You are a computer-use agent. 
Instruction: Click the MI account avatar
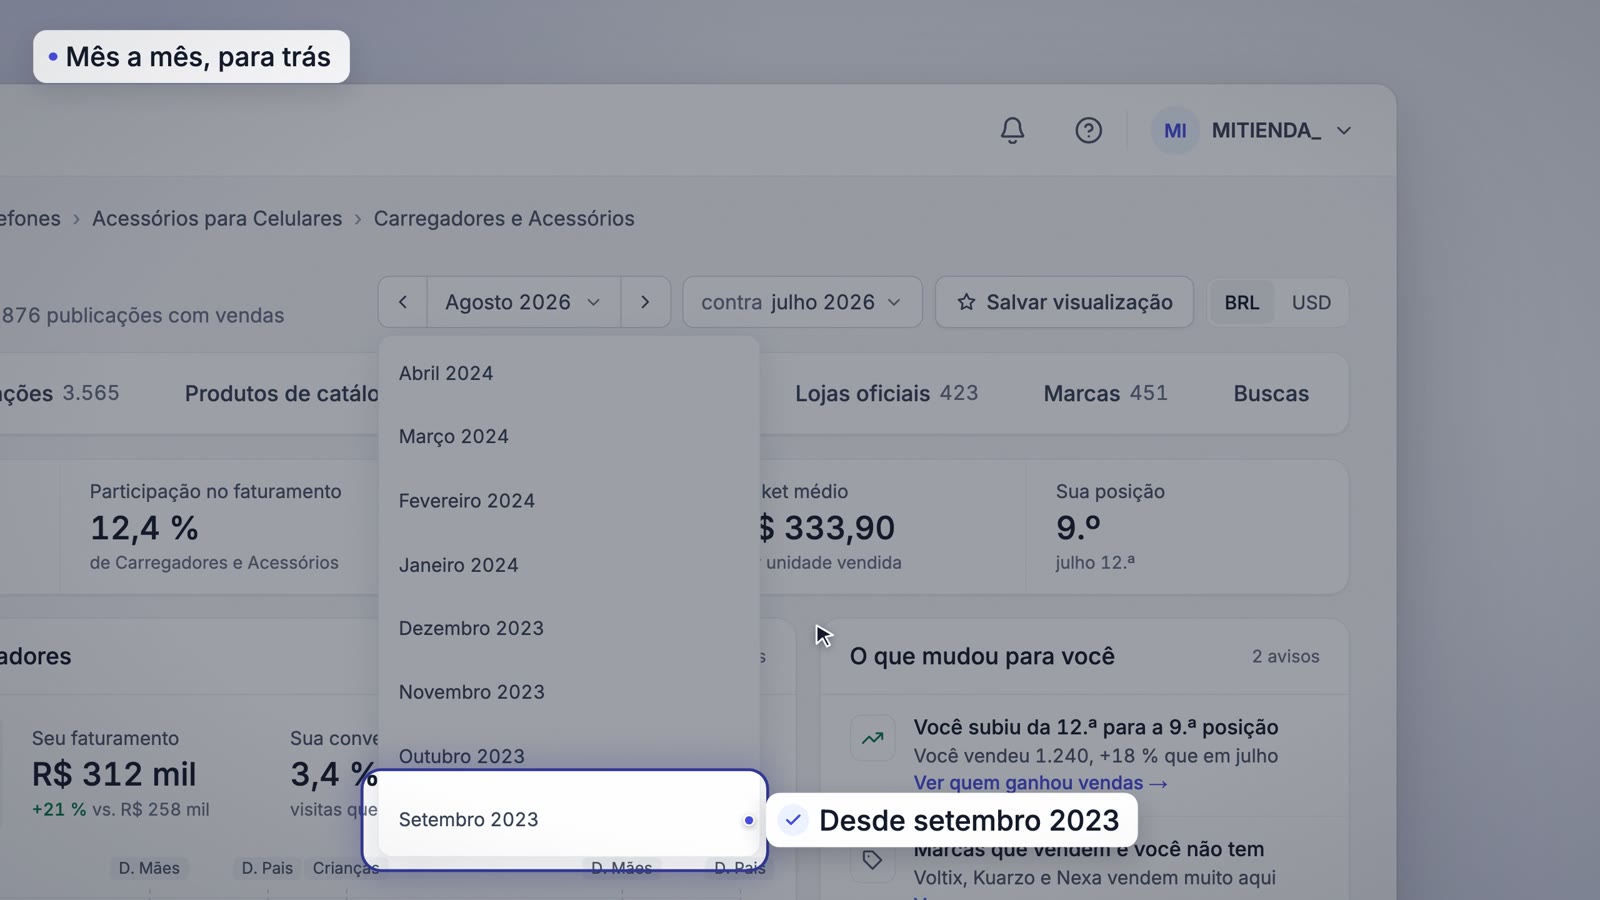[x=1175, y=130]
